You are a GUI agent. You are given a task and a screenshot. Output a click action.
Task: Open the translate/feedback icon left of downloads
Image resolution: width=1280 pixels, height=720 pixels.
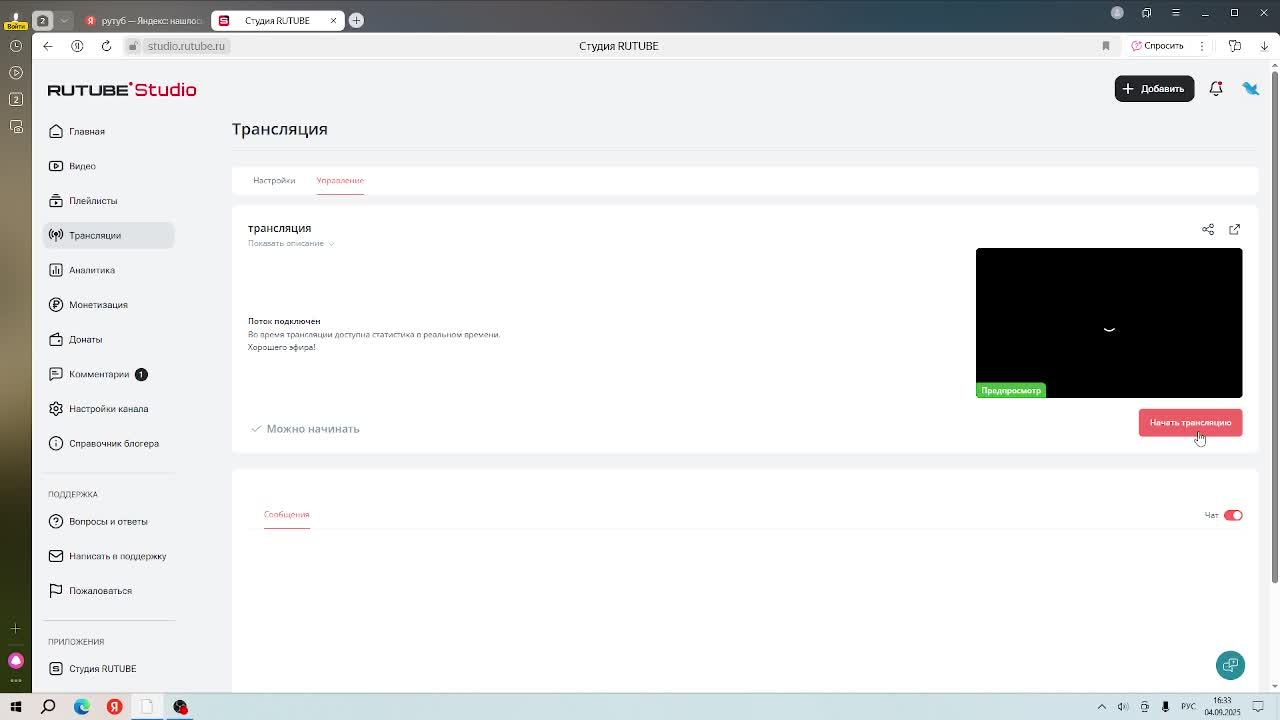[x=1235, y=46]
